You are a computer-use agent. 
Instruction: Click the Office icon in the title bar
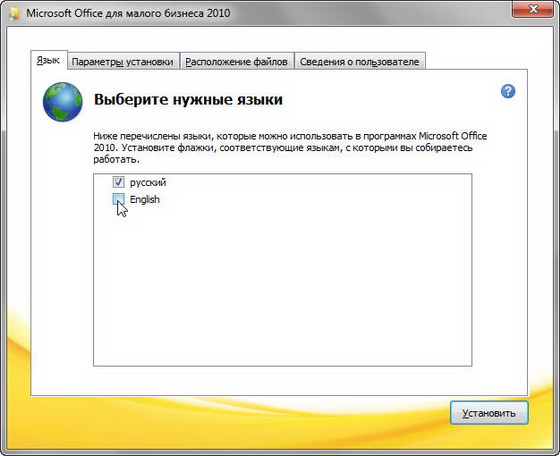coord(15,13)
